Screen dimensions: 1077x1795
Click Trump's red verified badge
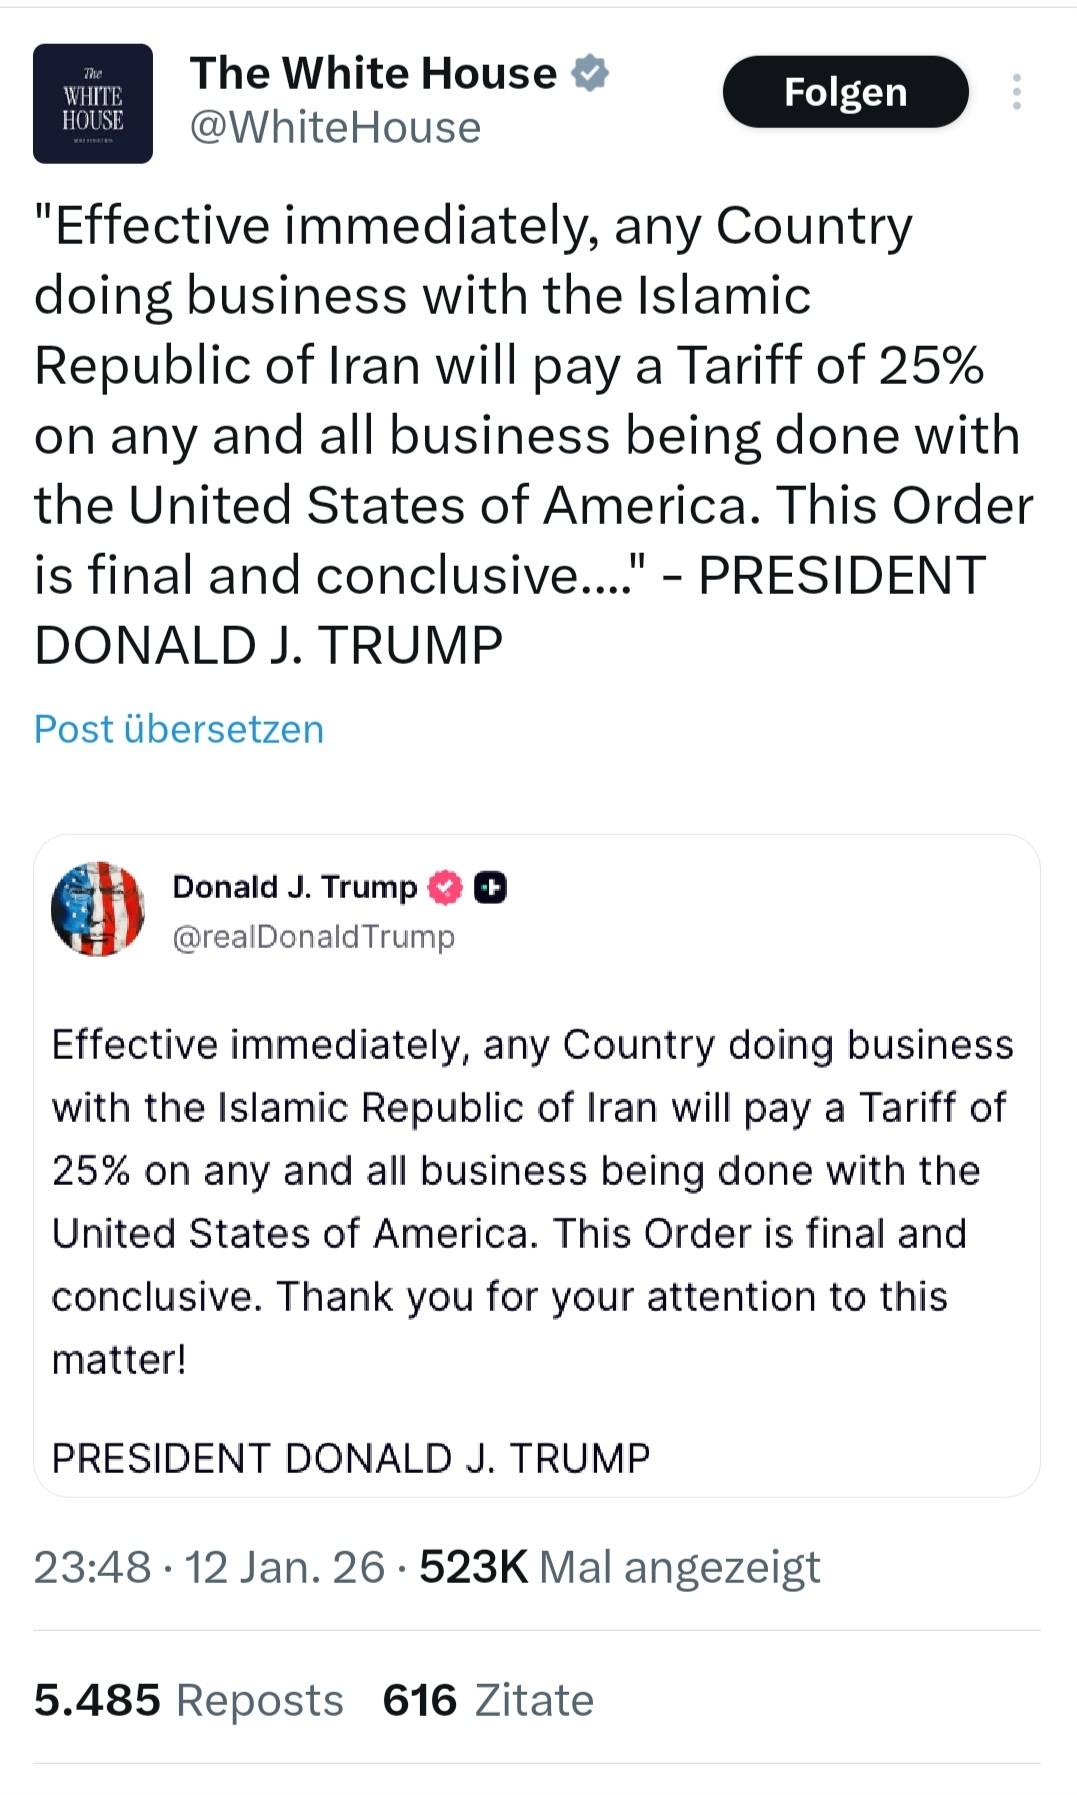pos(445,887)
